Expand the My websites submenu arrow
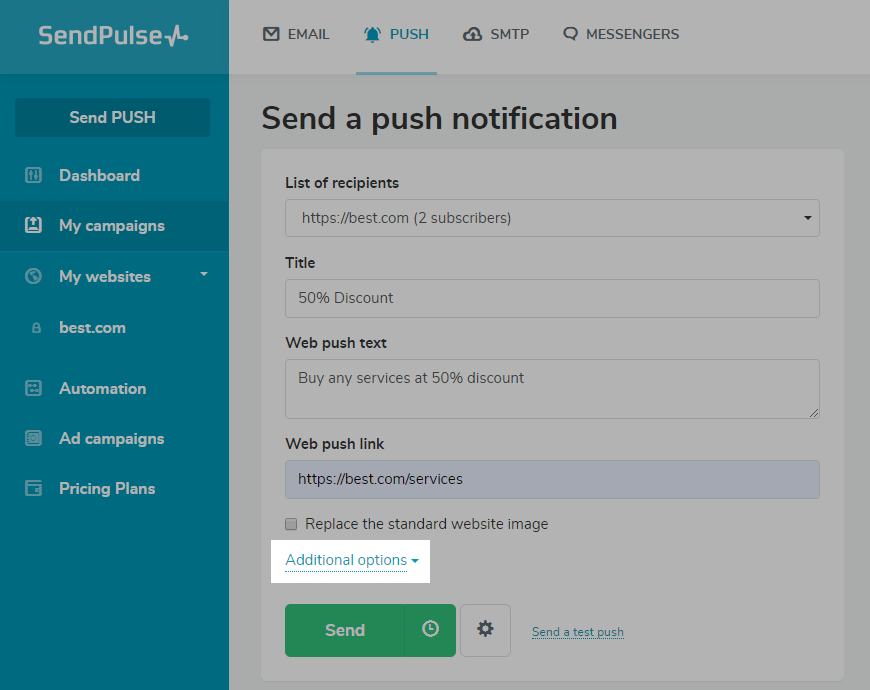 (204, 274)
